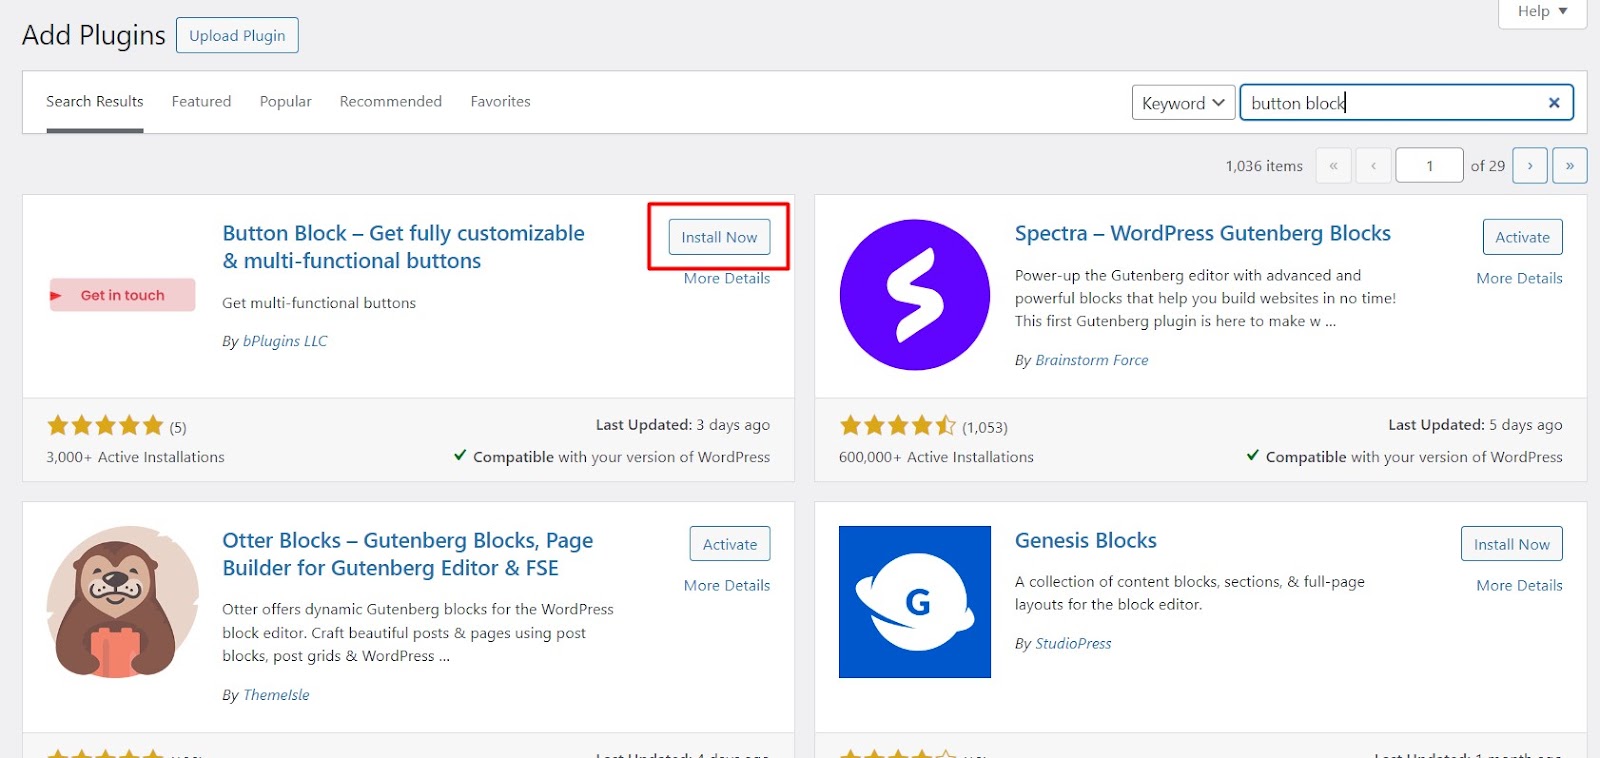Screen dimensions: 1600x758
Task: Go to the next results page
Action: 1530,165
